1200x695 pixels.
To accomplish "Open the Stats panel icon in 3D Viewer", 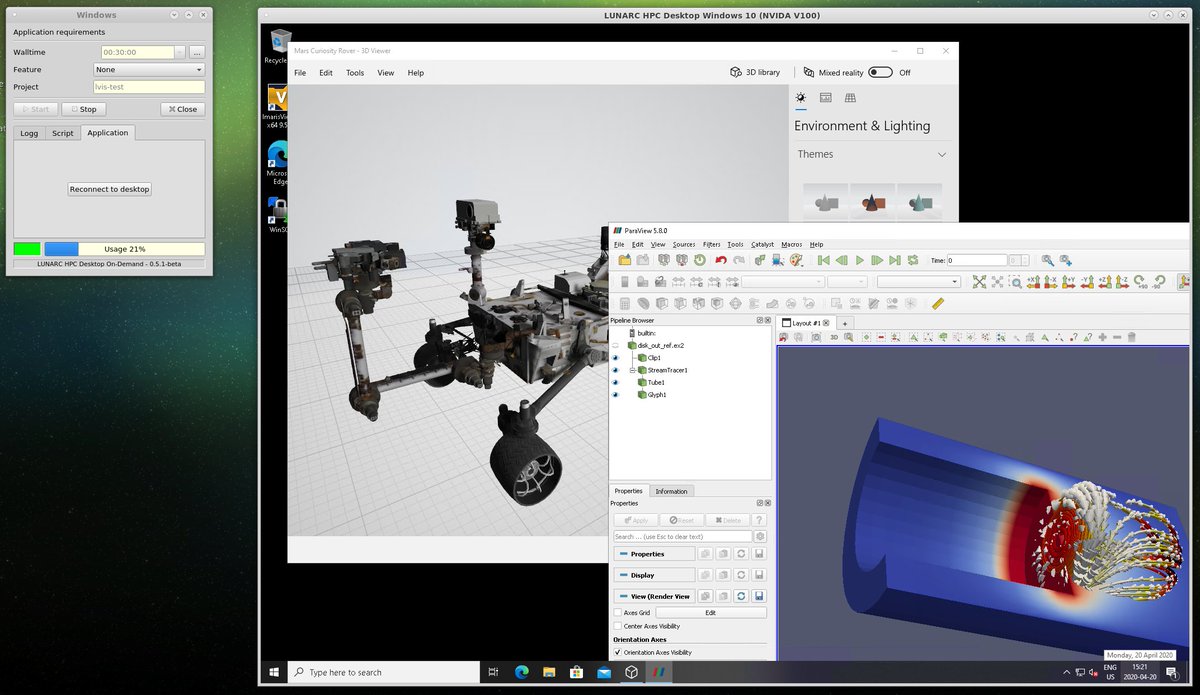I will pos(825,97).
